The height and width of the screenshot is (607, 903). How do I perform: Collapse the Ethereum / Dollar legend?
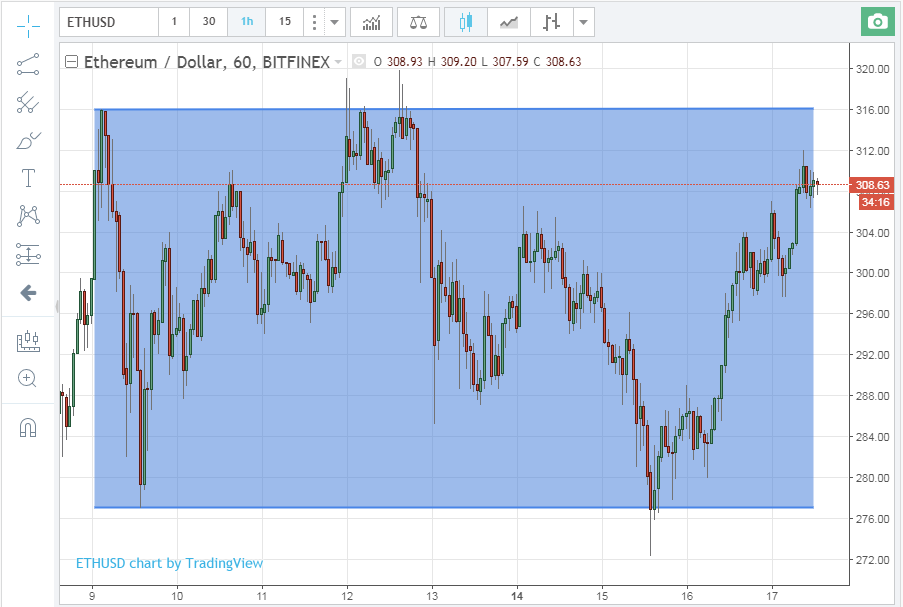(x=71, y=62)
